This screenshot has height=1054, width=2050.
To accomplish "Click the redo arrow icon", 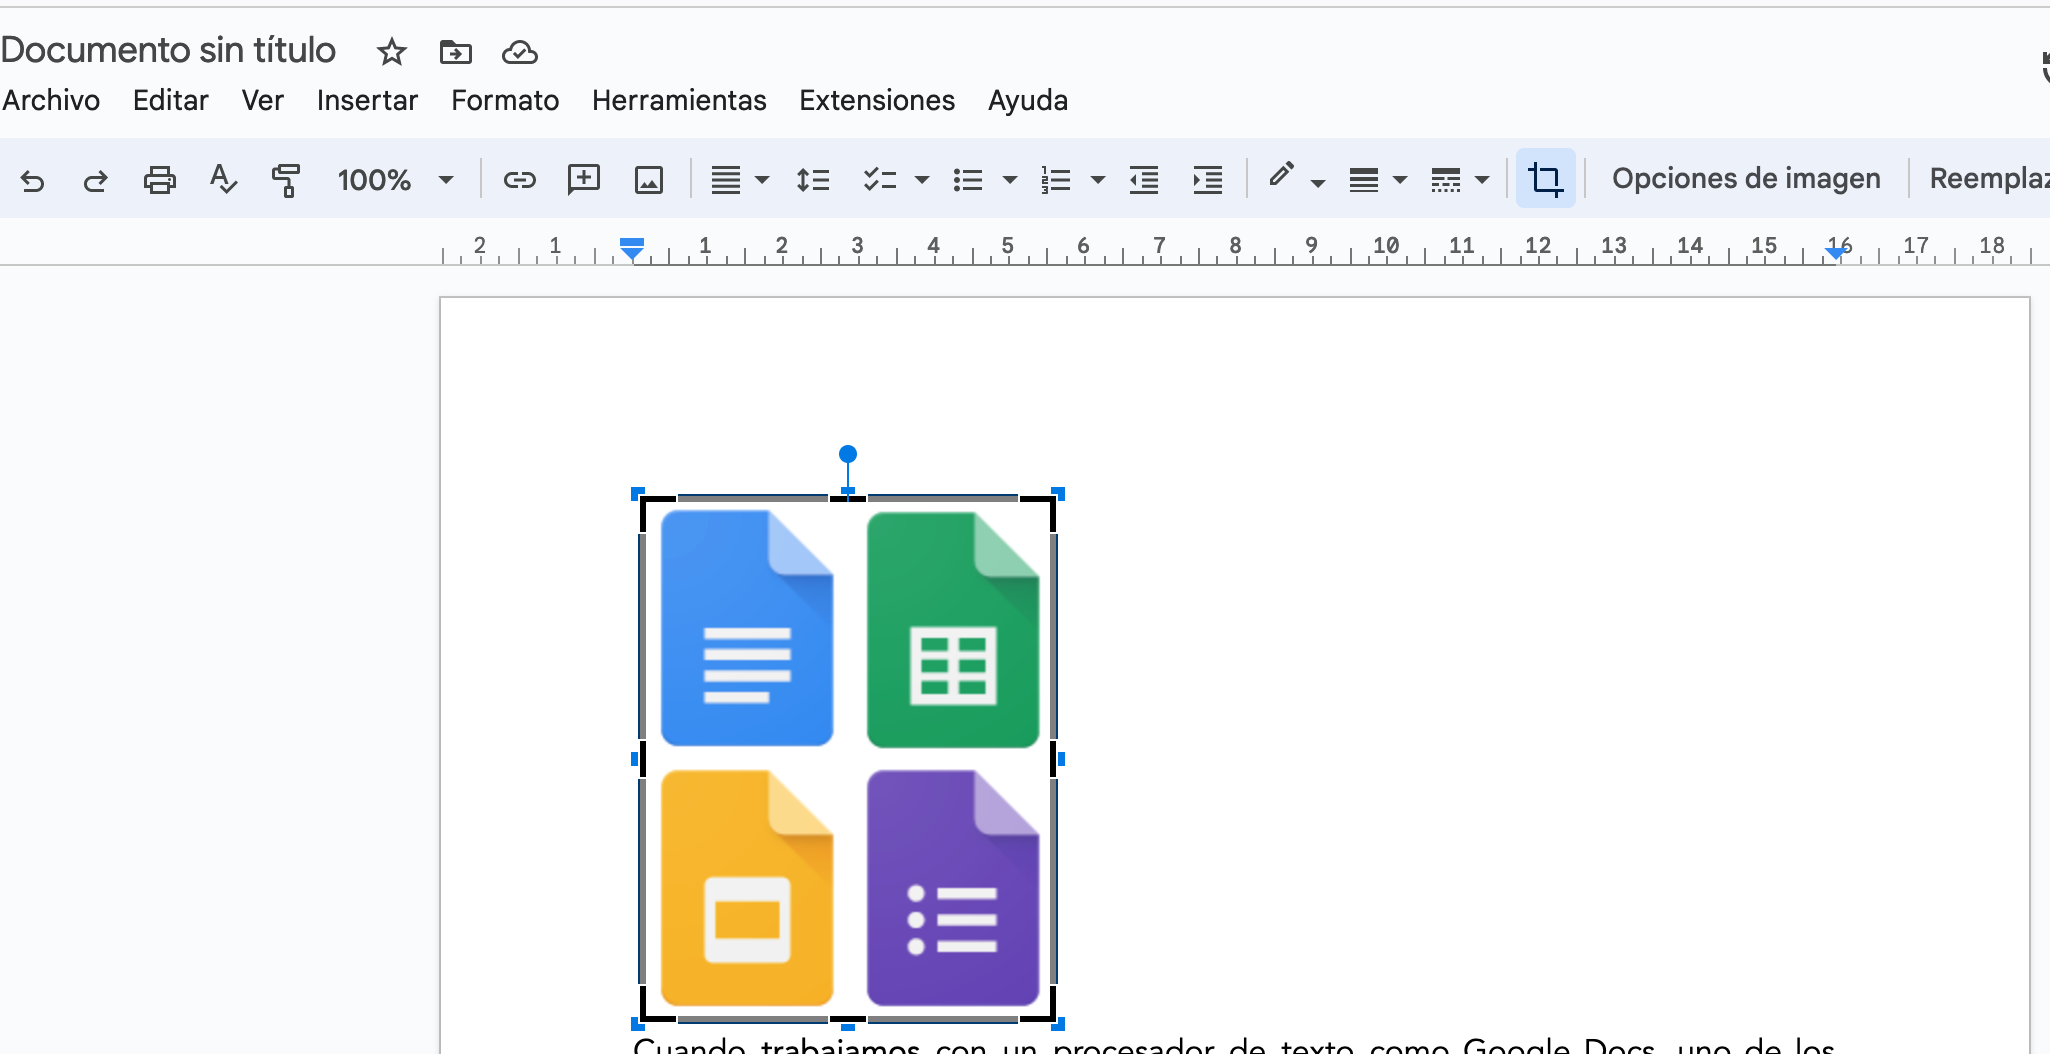I will click(x=95, y=180).
